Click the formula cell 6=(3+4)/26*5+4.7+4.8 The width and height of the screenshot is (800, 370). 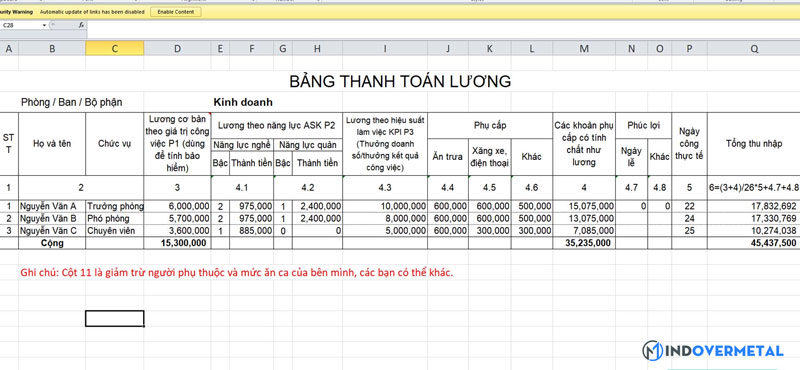(753, 188)
